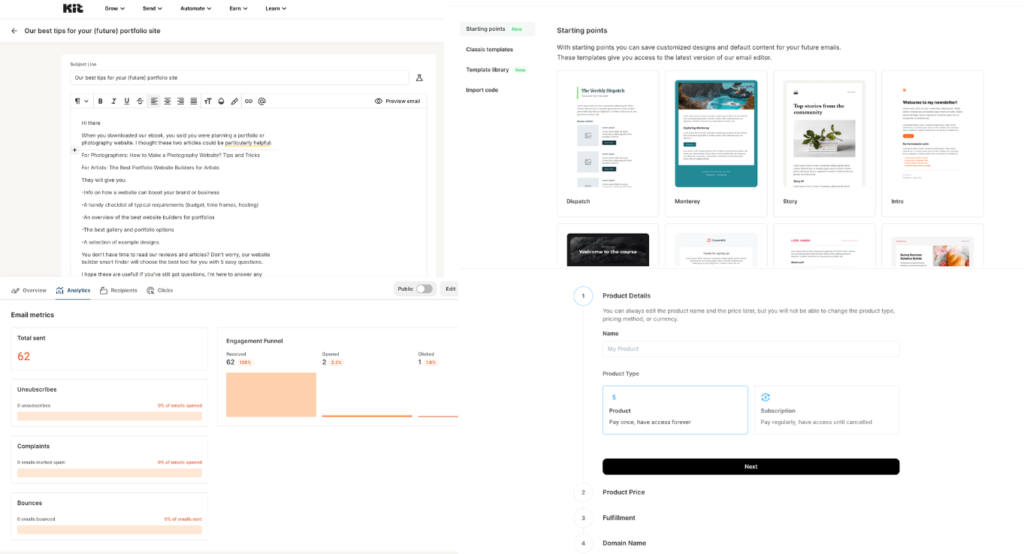Click the plus icon to add block
Viewport: 1024px width, 554px height.
74,150
